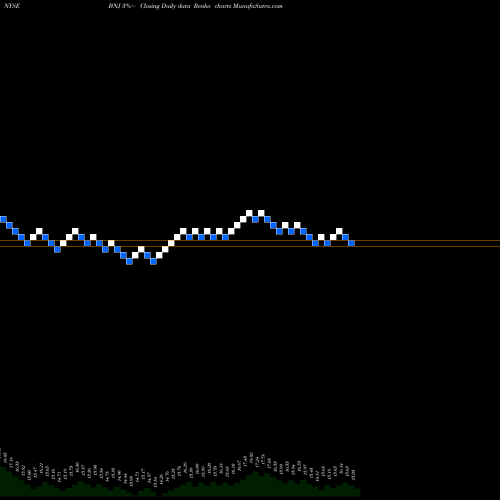Viewport: 500px width, 500px height.
Task: Select the first blue brick at chart's left edge
Action: pyautogui.click(x=3, y=219)
